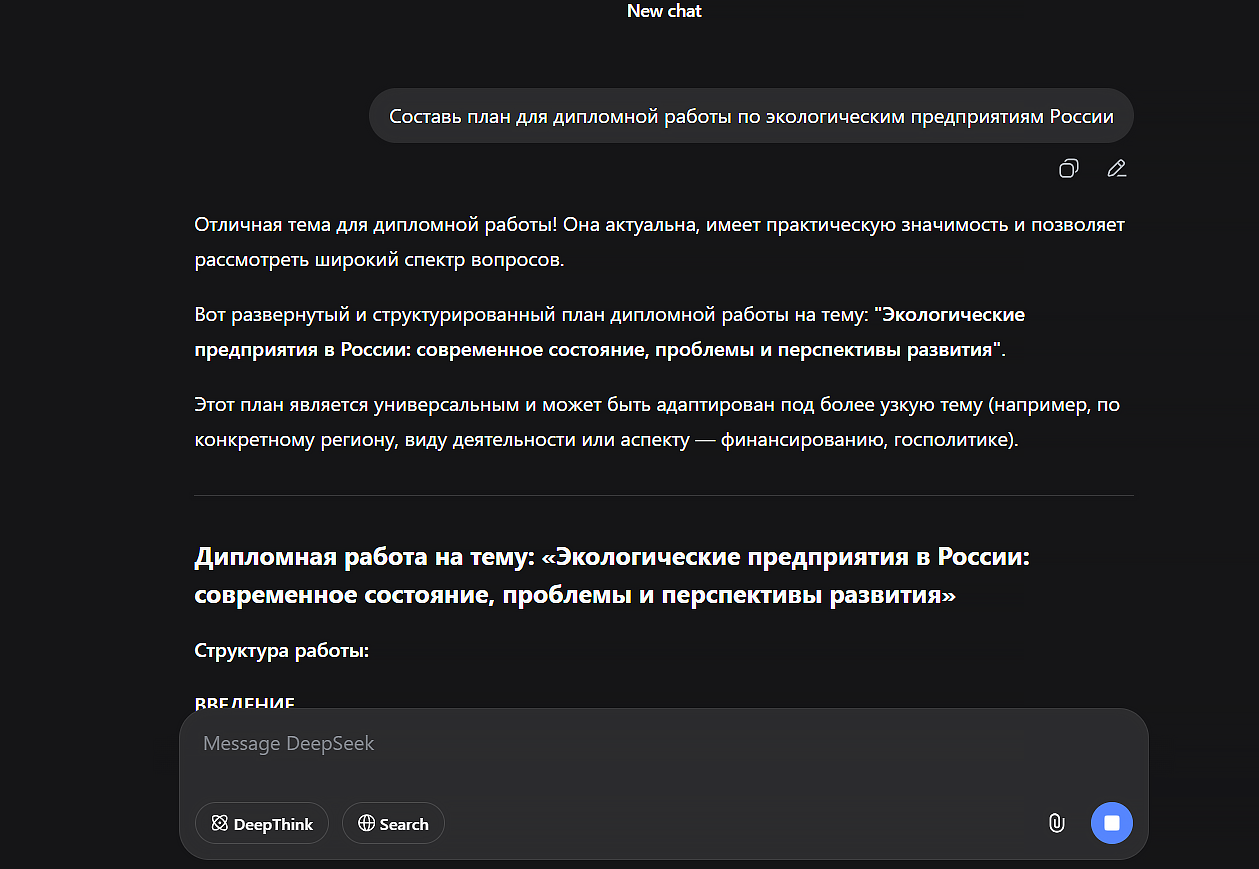Screen dimensions: 1259x869
Task: Click the ВВЕДЕНИЕ section heading
Action: click(244, 704)
